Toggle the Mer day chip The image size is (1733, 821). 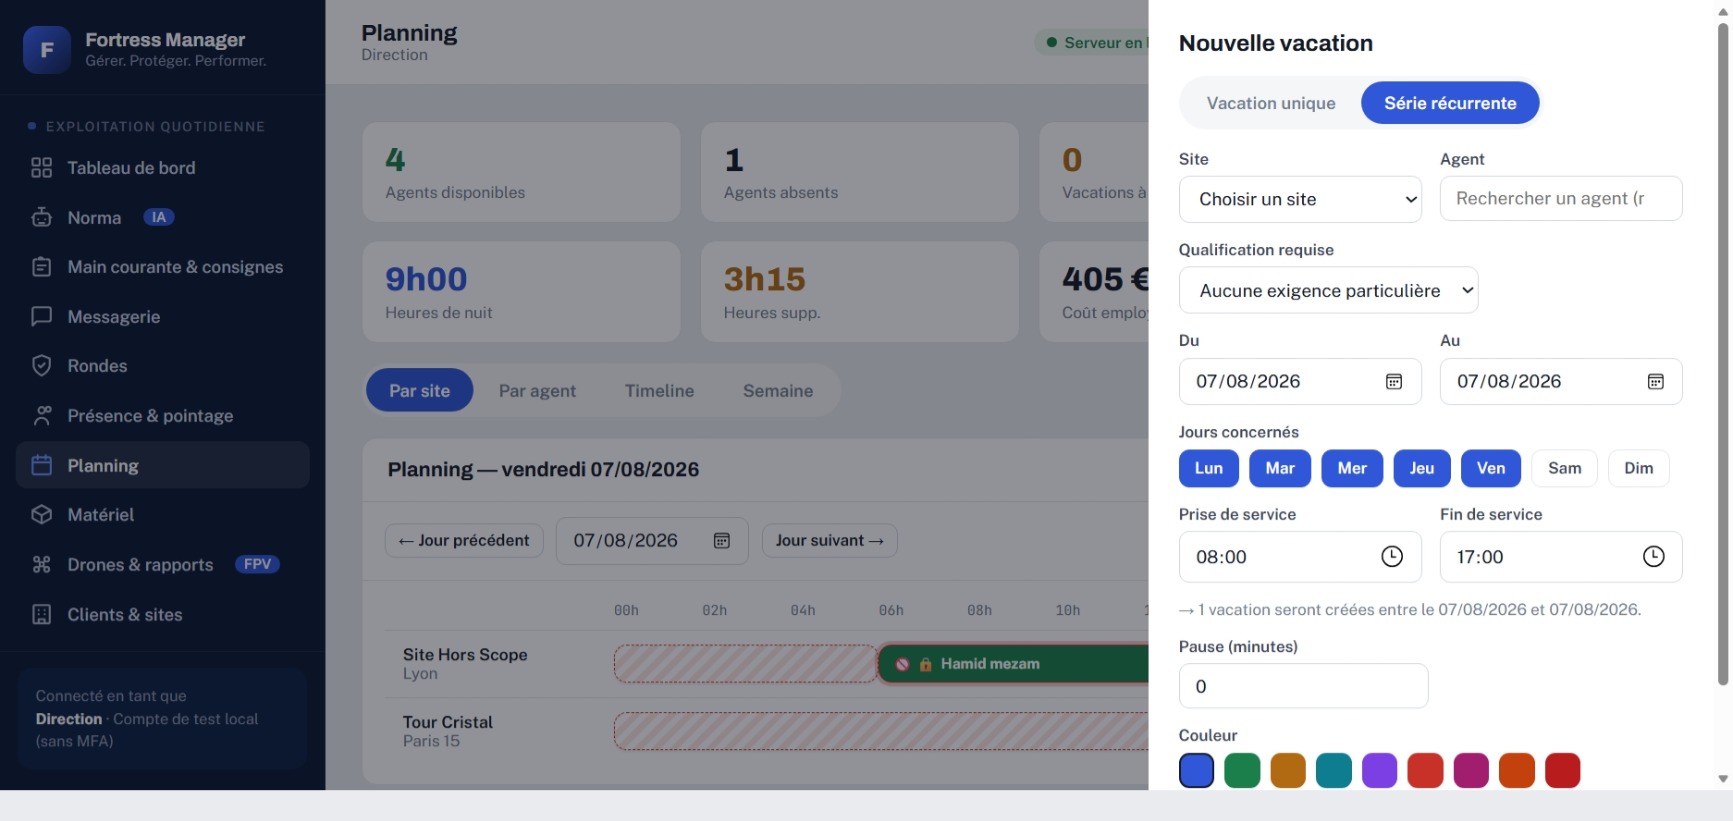coord(1352,468)
